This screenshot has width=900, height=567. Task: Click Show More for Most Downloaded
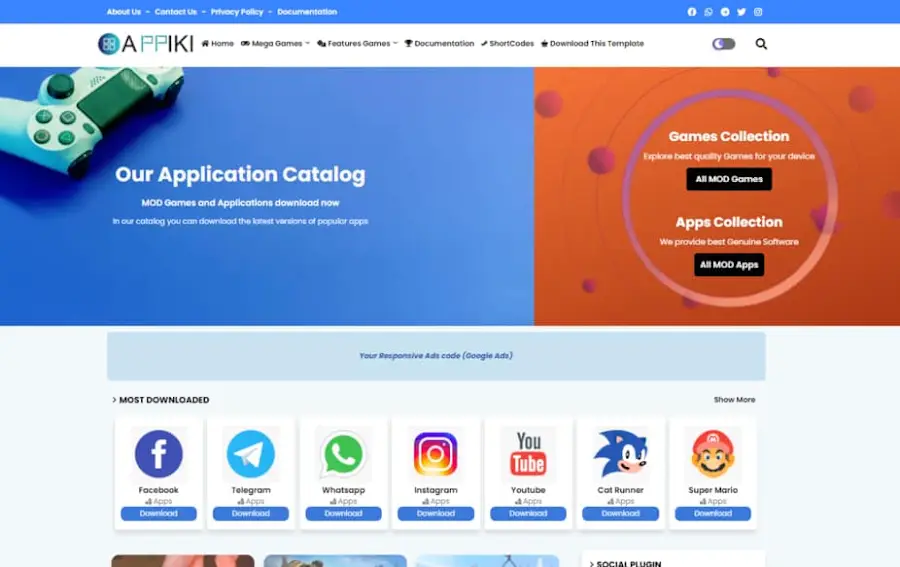(735, 399)
